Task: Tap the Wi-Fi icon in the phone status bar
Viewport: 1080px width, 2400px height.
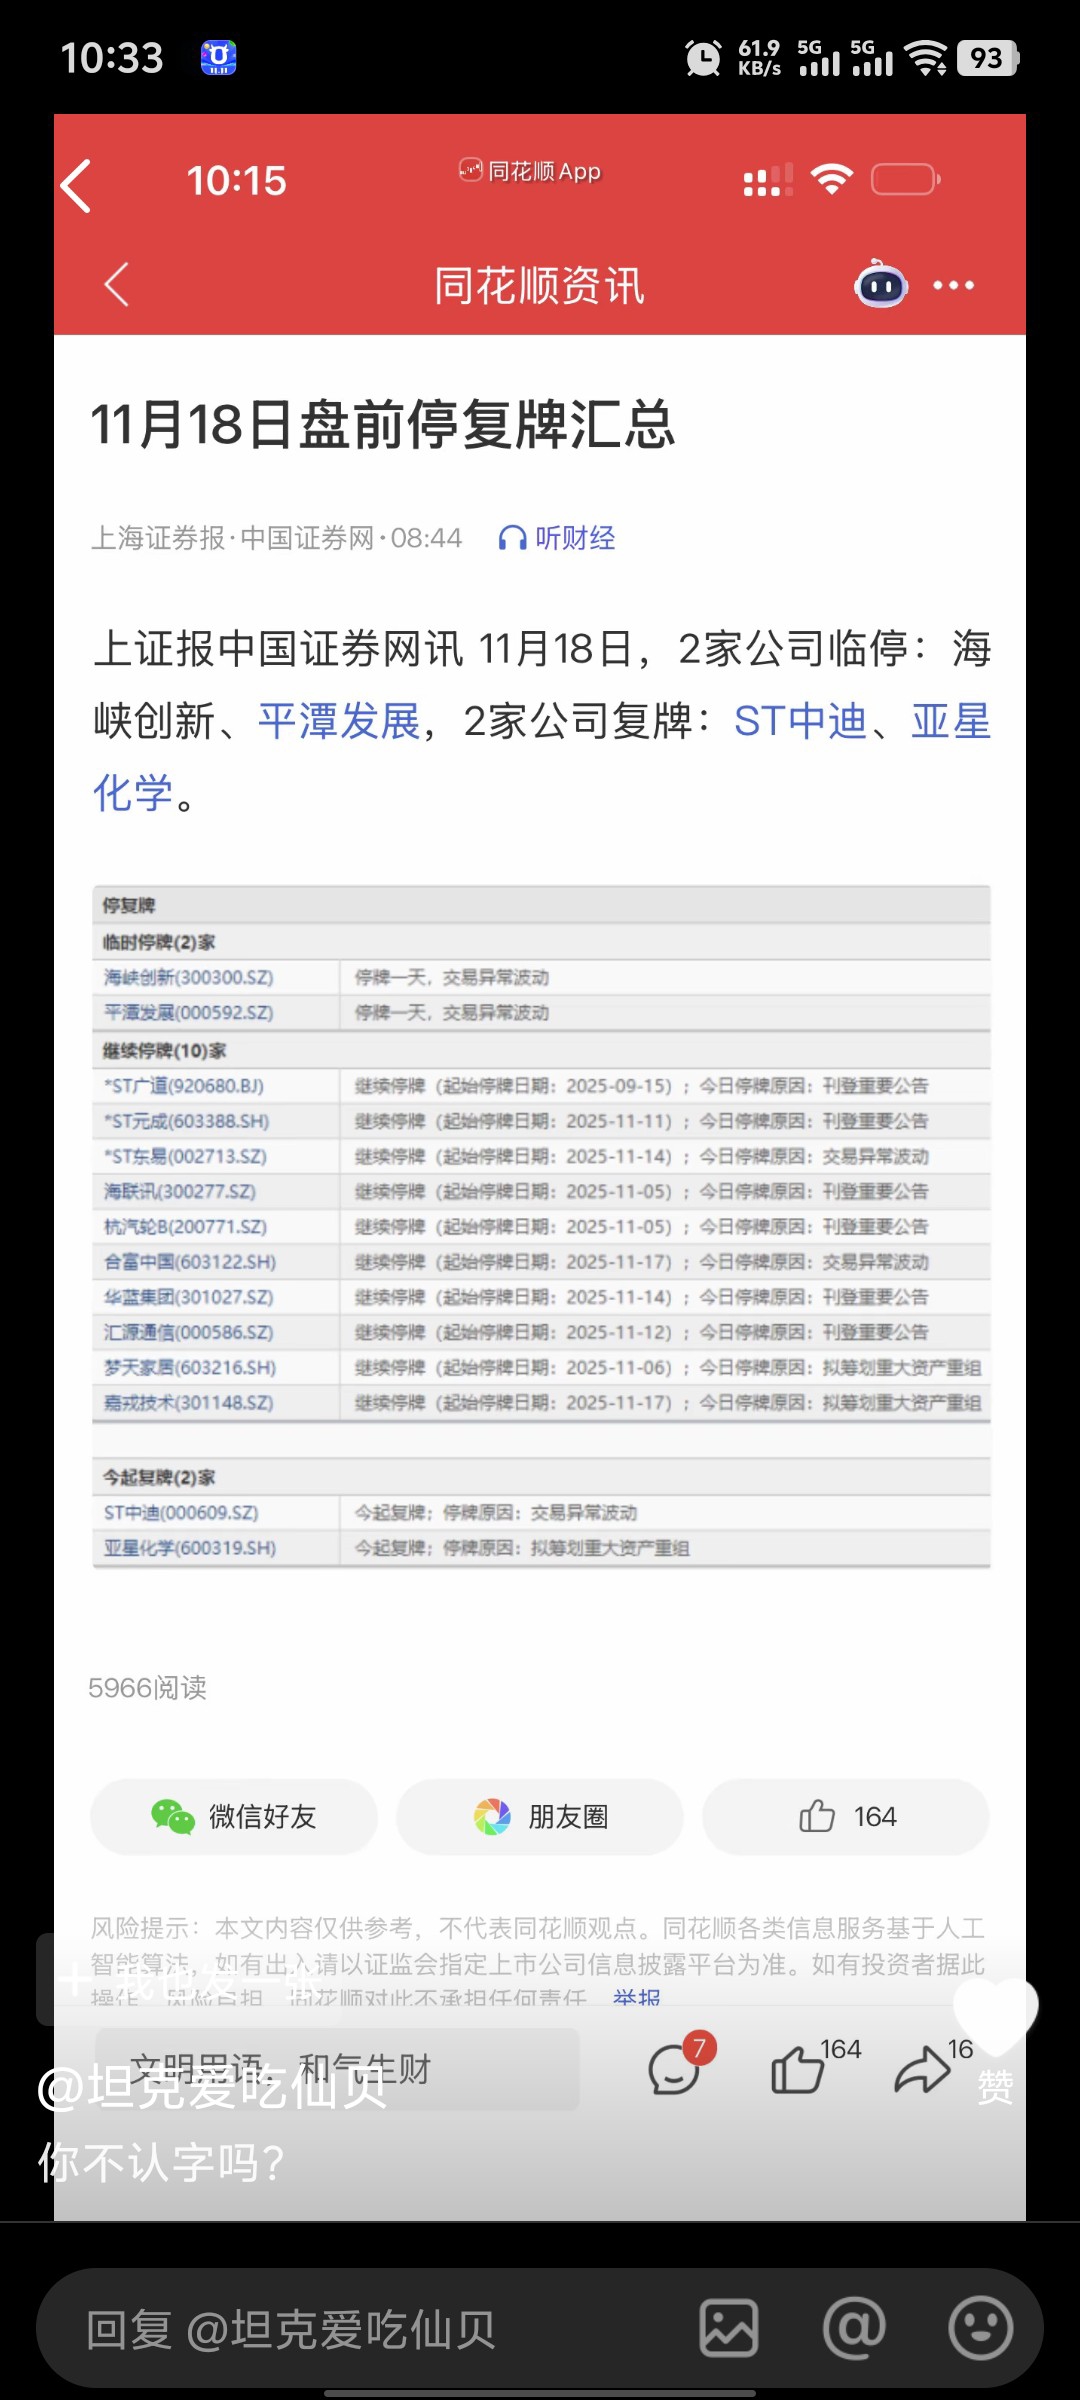Action: [926, 58]
